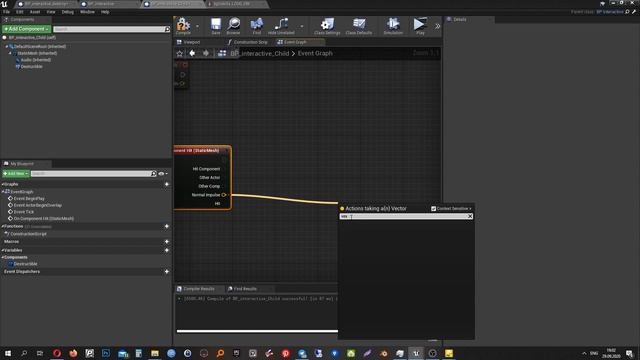Image resolution: width=640 pixels, height=360 pixels.
Task: Add a new macro with the plus icon
Action: tap(167, 242)
